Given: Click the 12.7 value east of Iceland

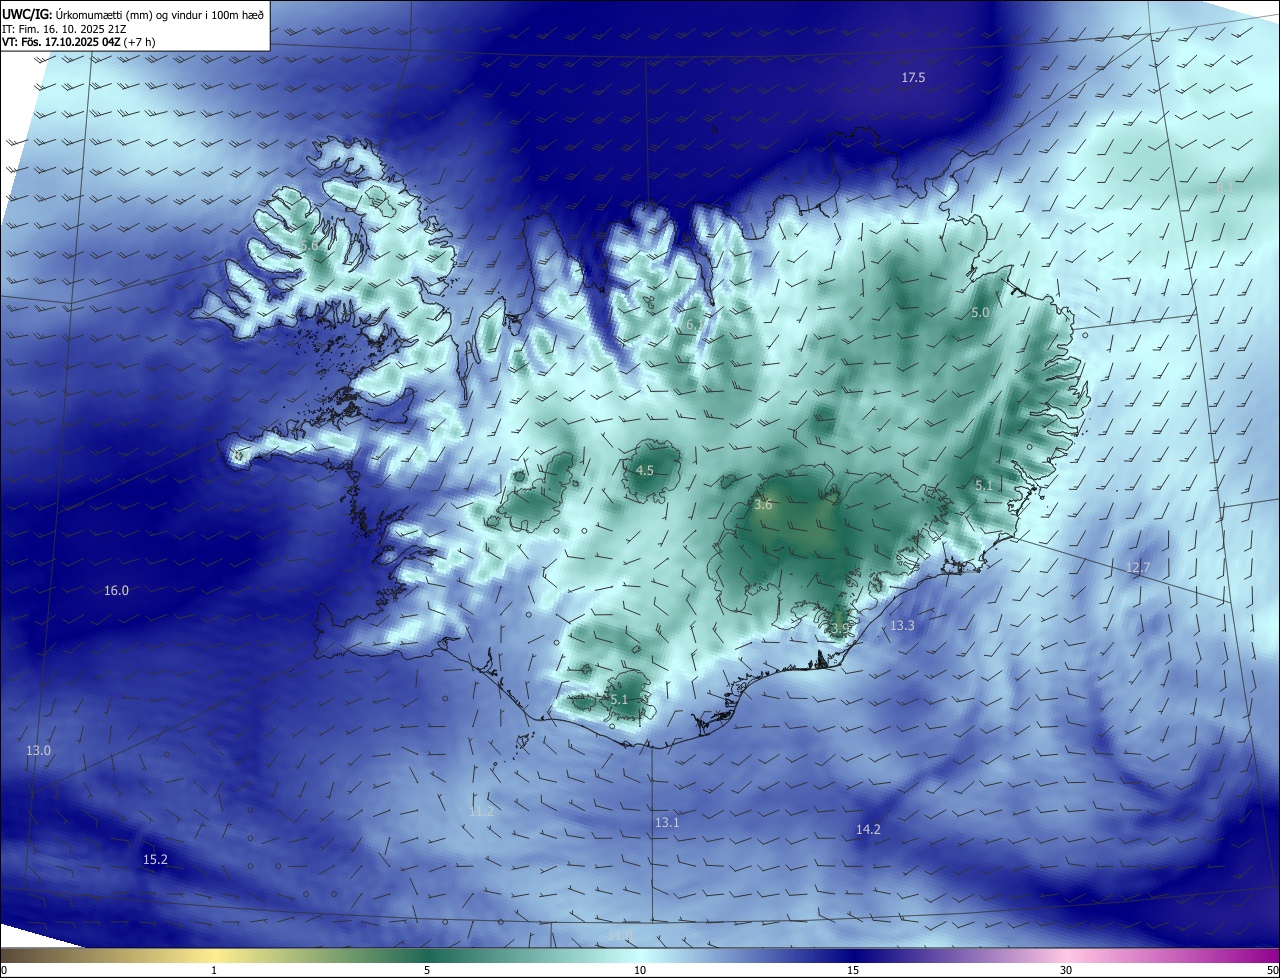Looking at the screenshot, I should pos(1139,567).
